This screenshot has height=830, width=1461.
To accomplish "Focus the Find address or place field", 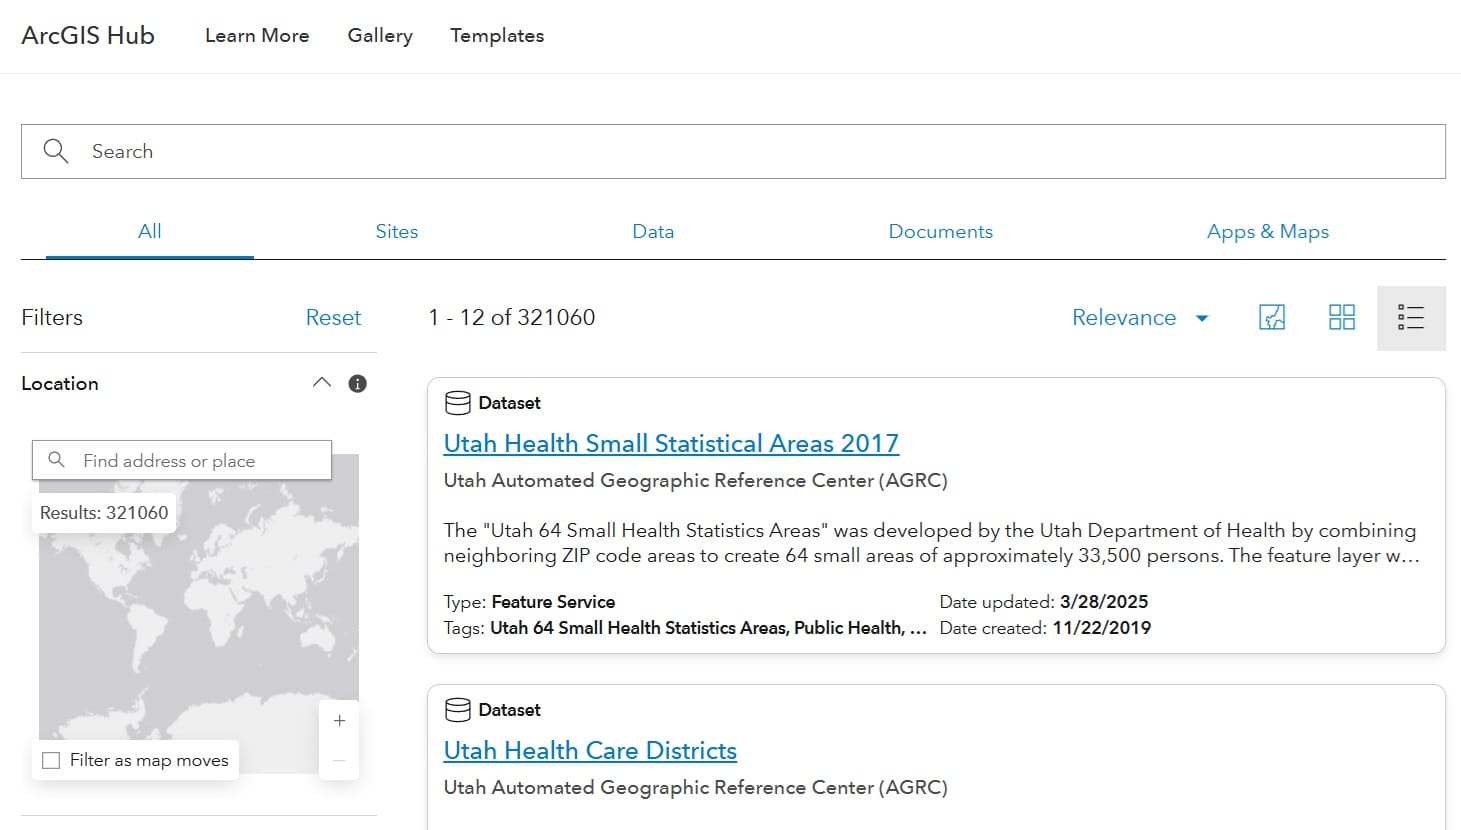I will 182,460.
